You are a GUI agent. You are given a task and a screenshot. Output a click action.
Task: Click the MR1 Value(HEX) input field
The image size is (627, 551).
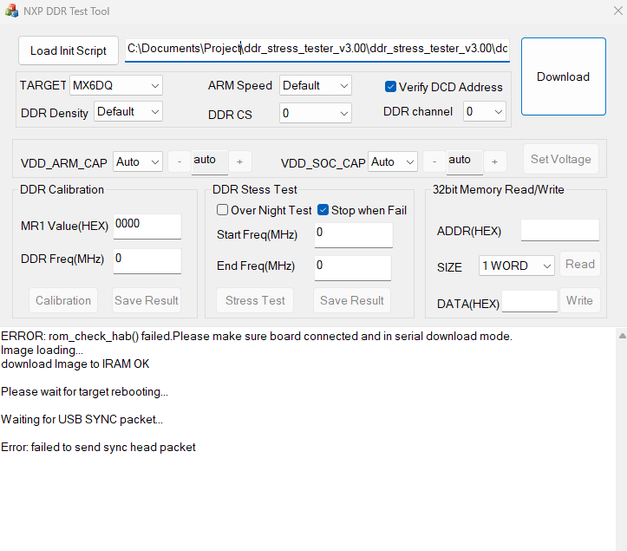click(147, 227)
